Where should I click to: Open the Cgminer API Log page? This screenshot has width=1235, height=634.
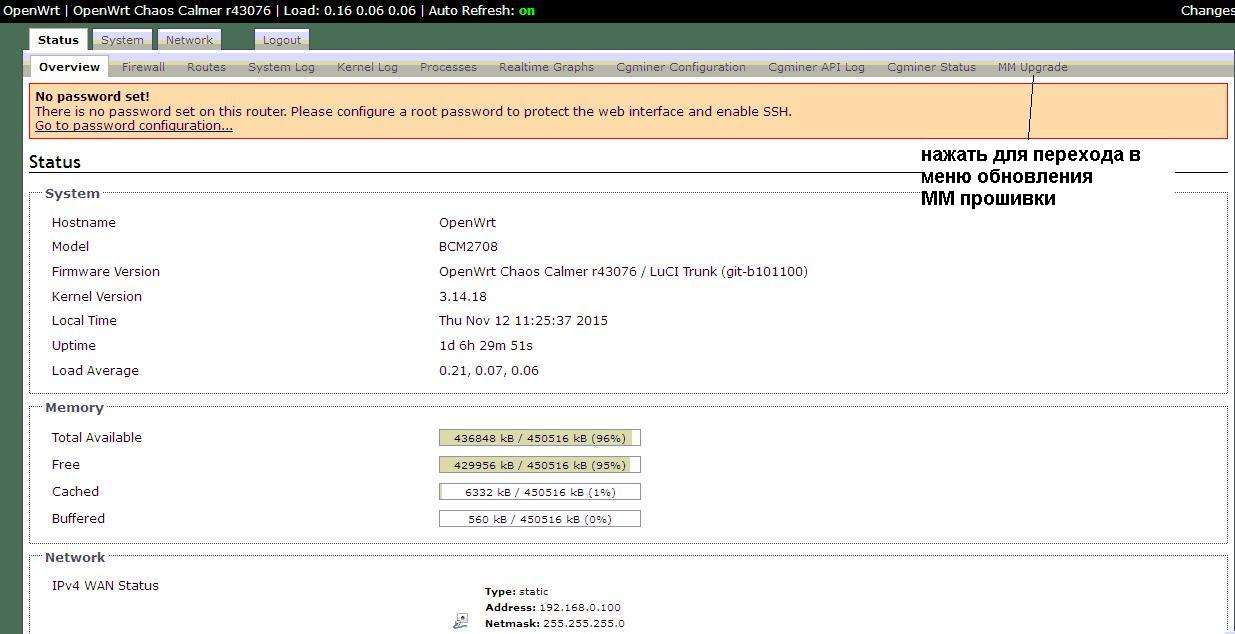point(816,67)
